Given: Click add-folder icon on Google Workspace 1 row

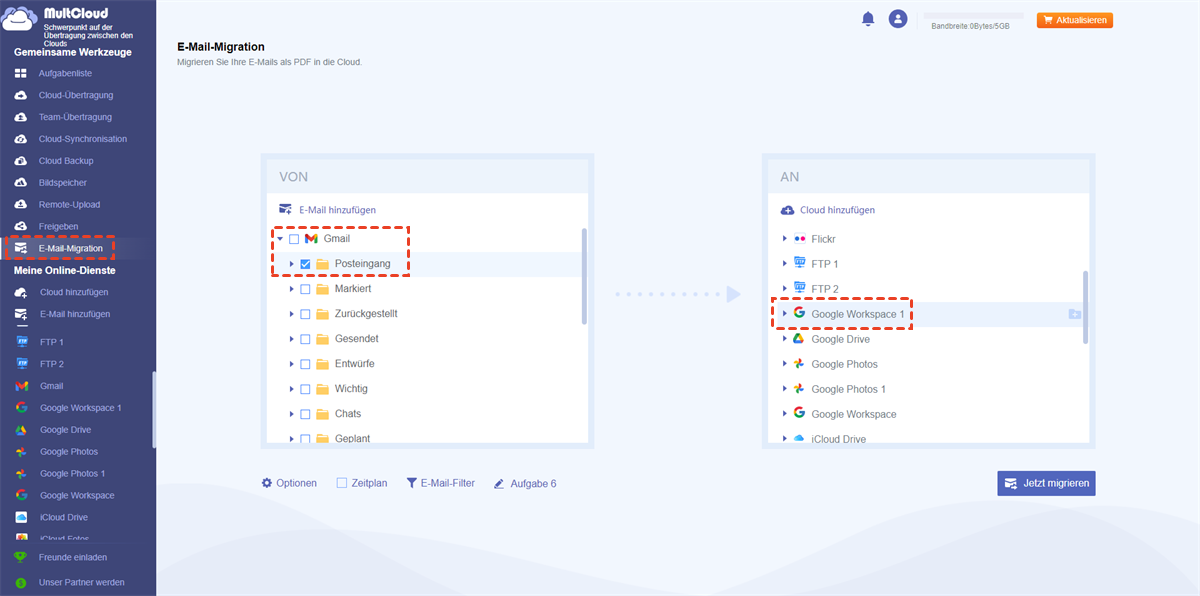Looking at the screenshot, I should click(x=1074, y=314).
